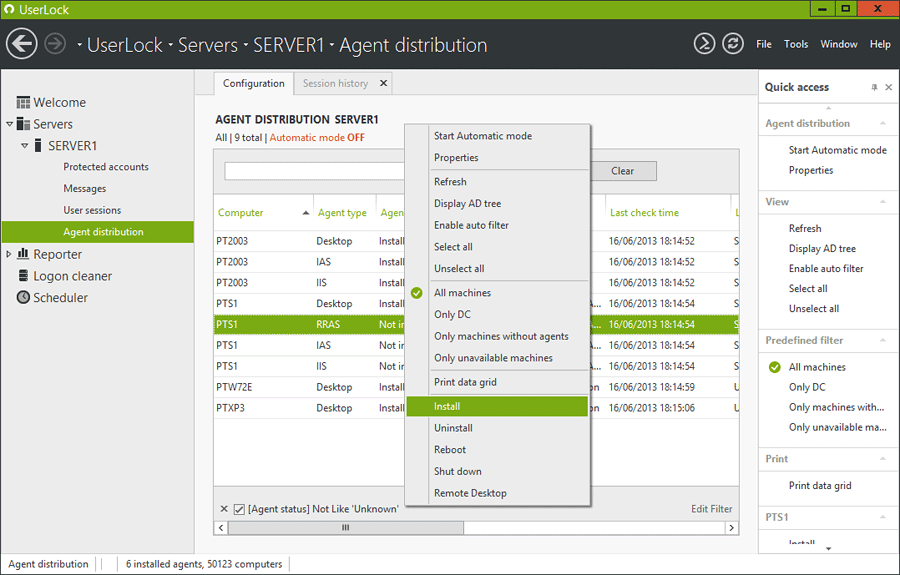Collapse the Predefined filter section

coord(883,340)
